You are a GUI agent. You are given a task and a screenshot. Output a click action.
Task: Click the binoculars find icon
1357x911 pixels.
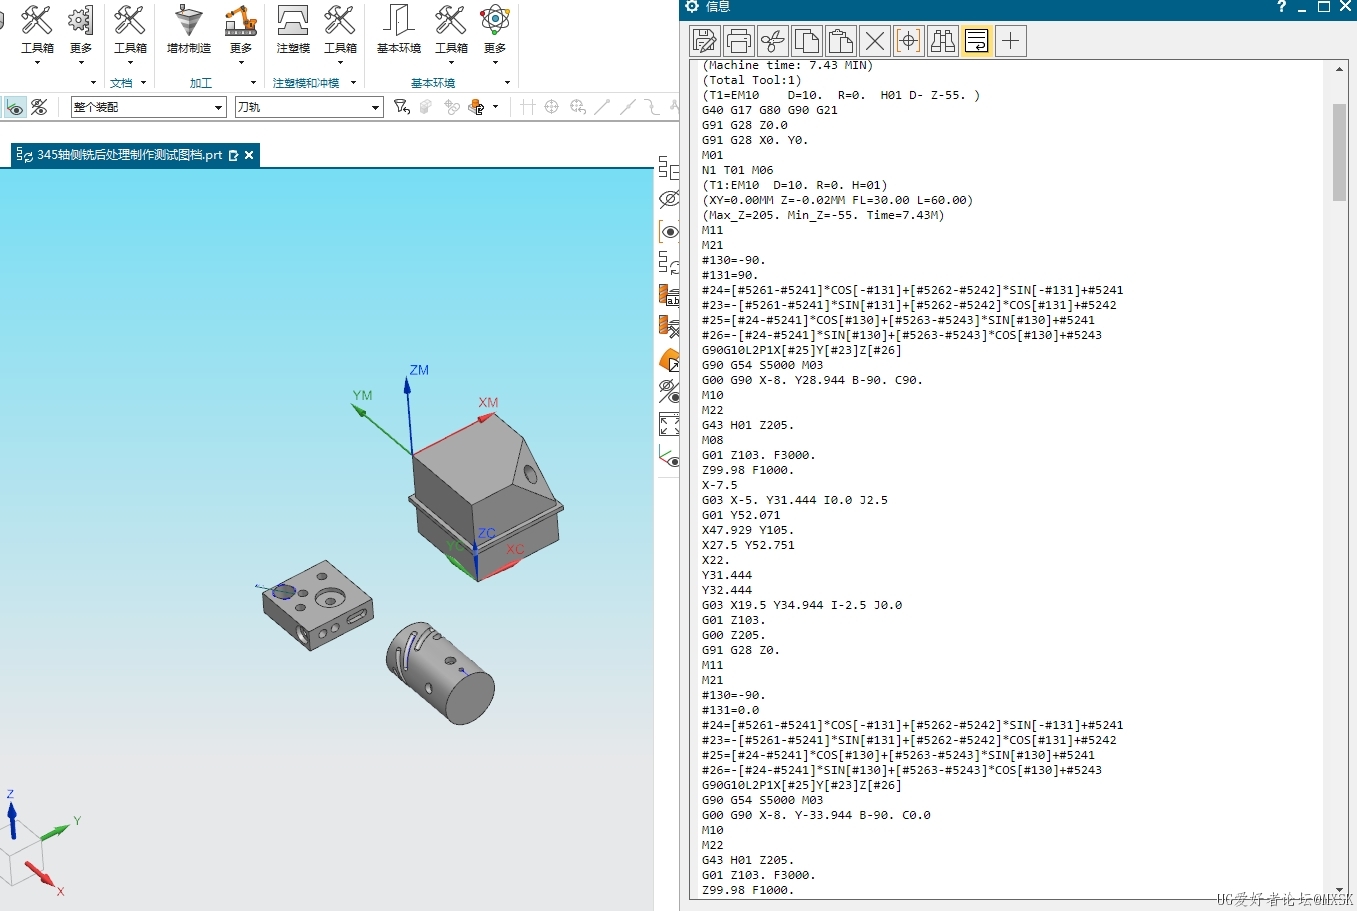coord(943,41)
